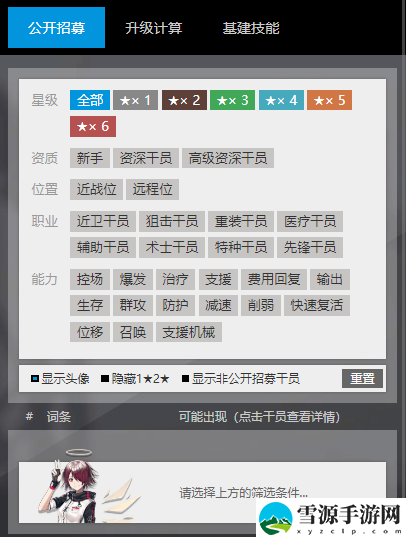Viewport: 406px width, 537px height.
Task: Select the 支援机械 ability tag
Action: pyautogui.click(x=189, y=332)
